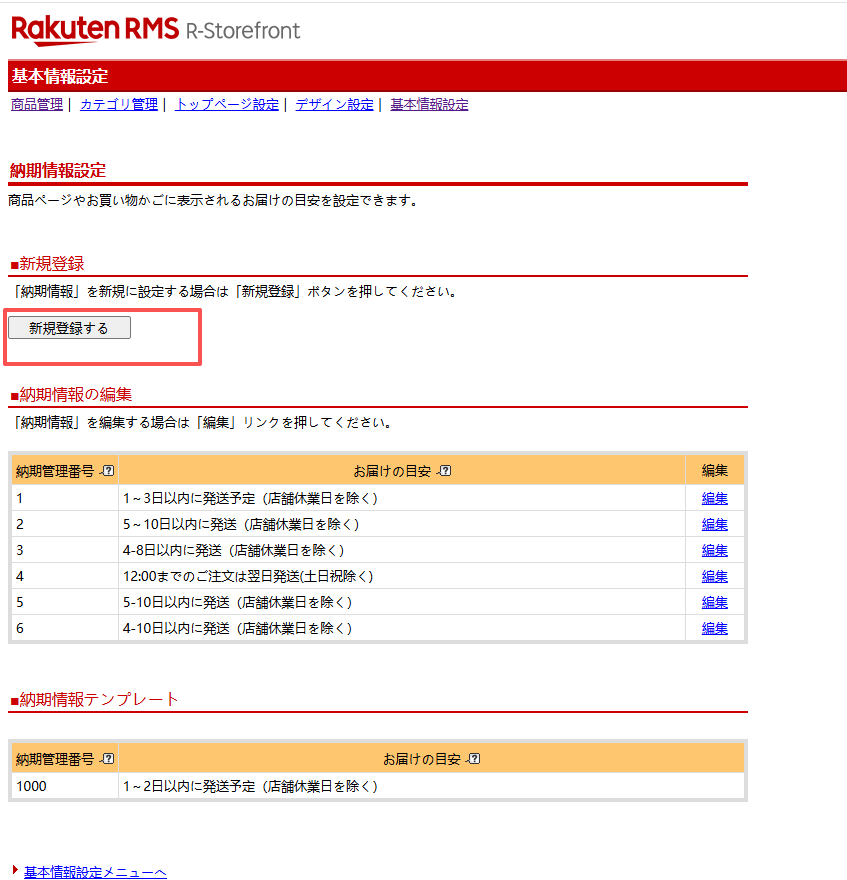Open help icon beside 納期管理番号 in template table
847x880 pixels.
108,759
